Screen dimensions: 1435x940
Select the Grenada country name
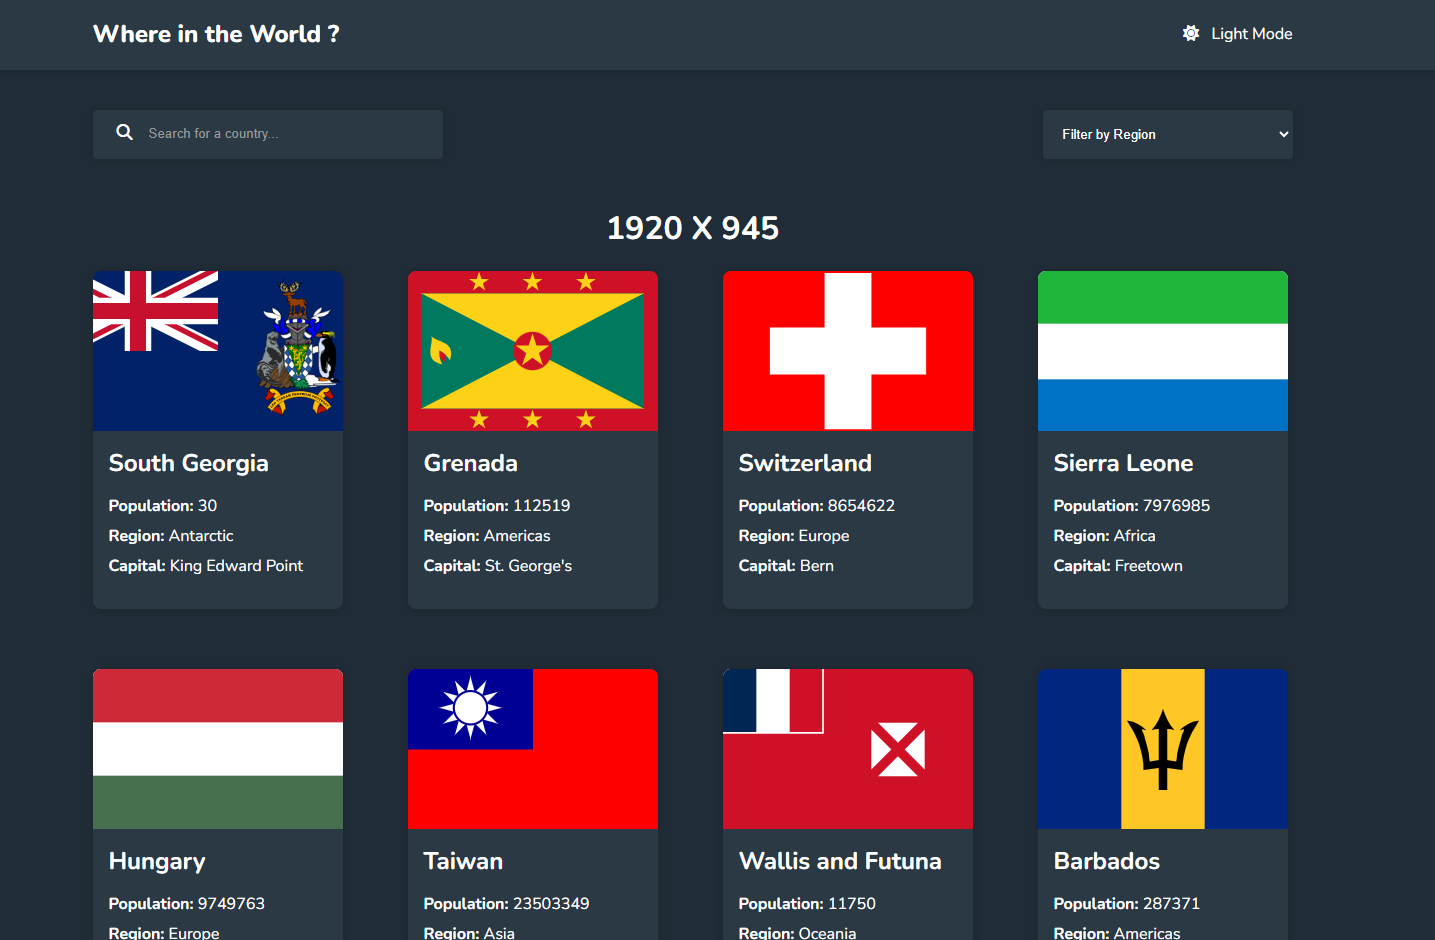coord(470,463)
